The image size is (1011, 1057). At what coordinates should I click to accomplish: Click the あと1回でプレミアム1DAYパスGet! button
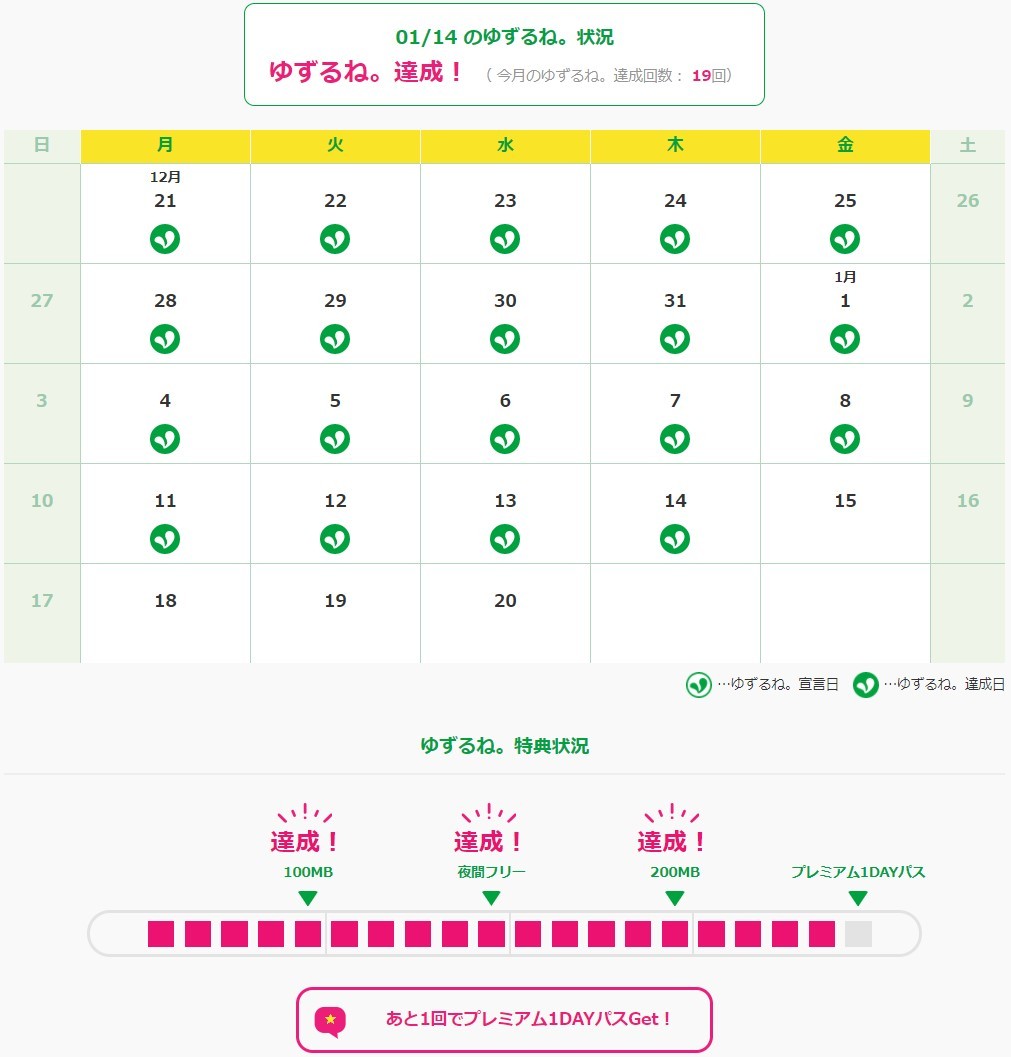(504, 1020)
